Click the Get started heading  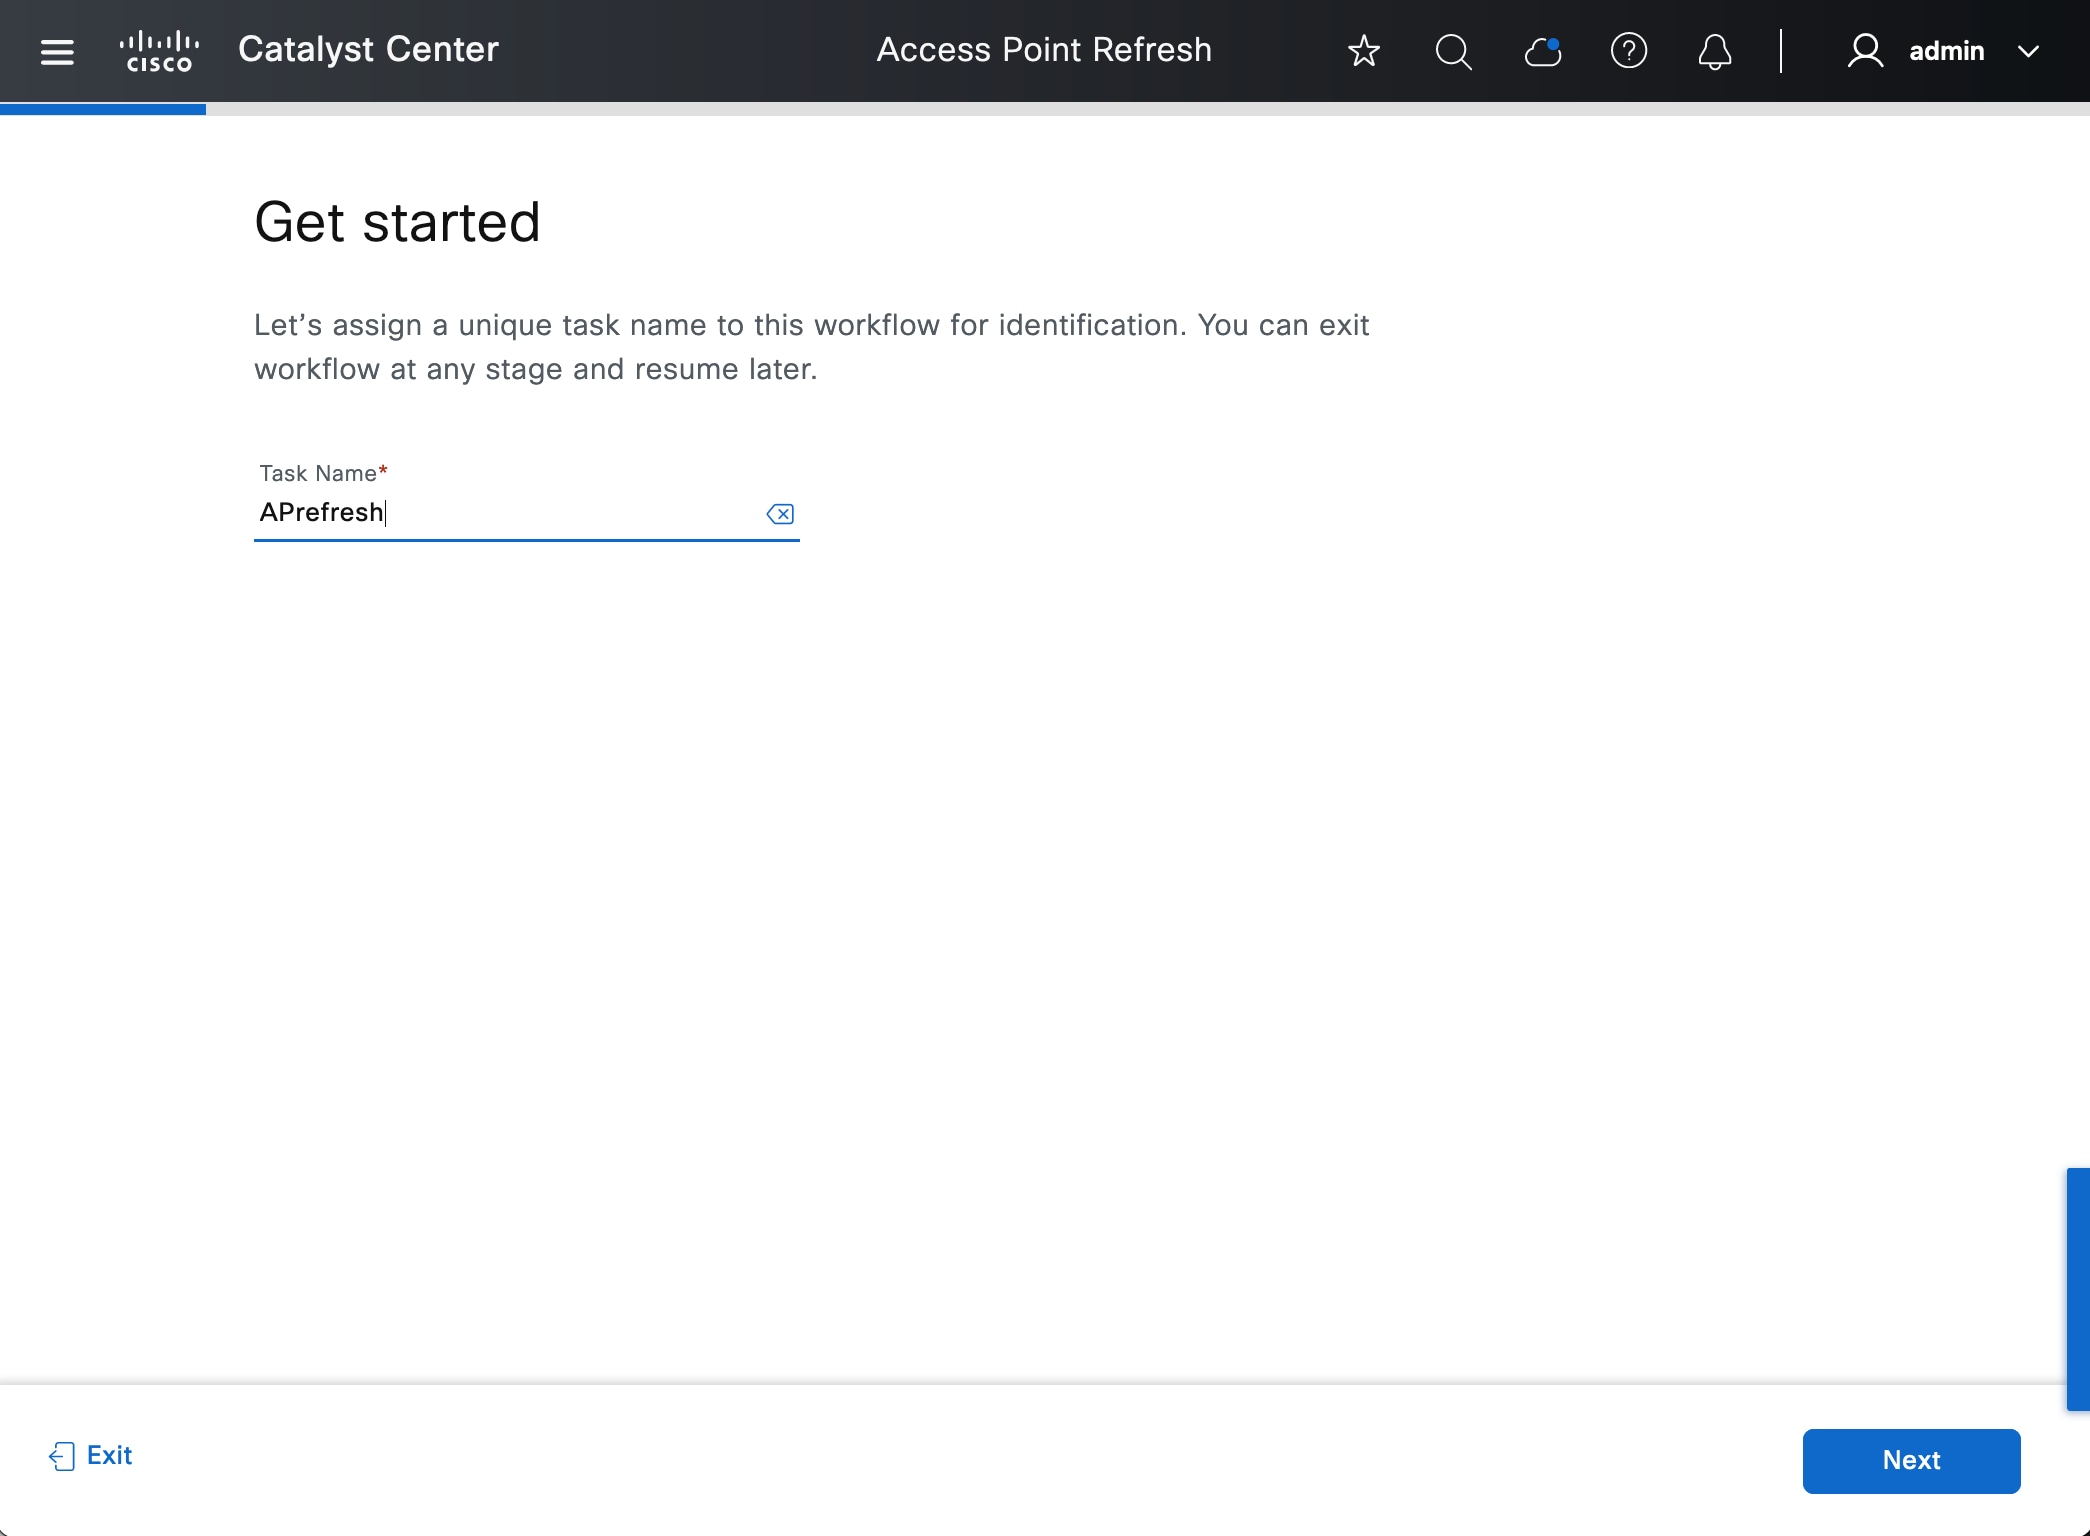click(x=397, y=222)
